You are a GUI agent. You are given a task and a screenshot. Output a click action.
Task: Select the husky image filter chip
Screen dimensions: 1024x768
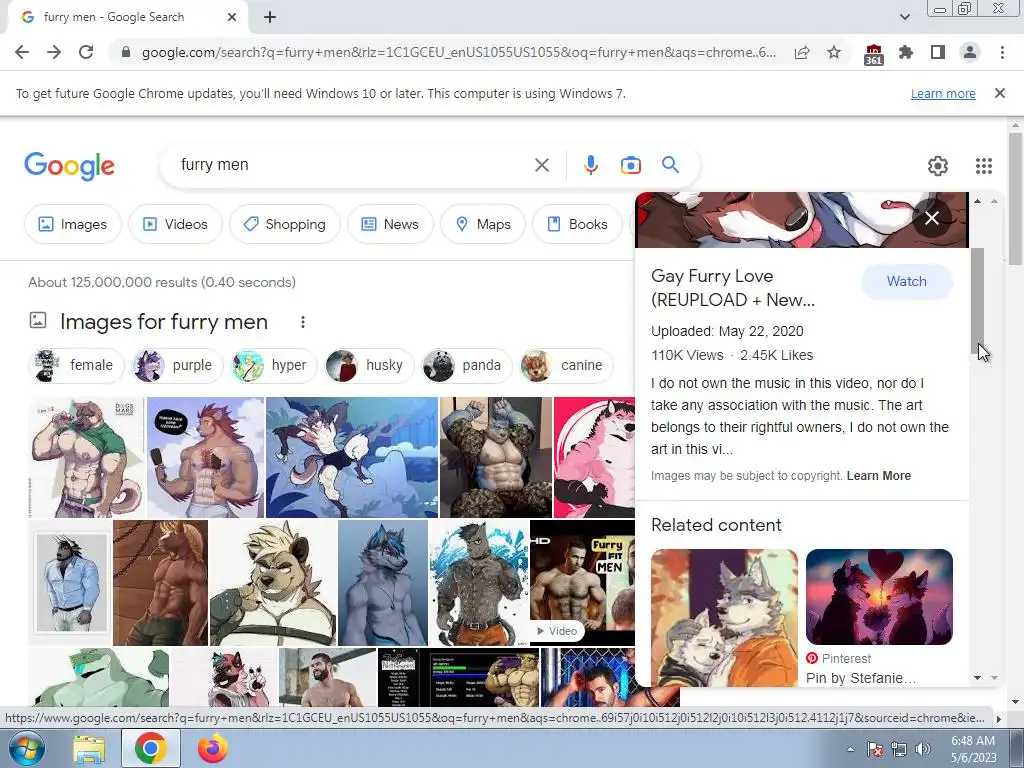click(370, 365)
